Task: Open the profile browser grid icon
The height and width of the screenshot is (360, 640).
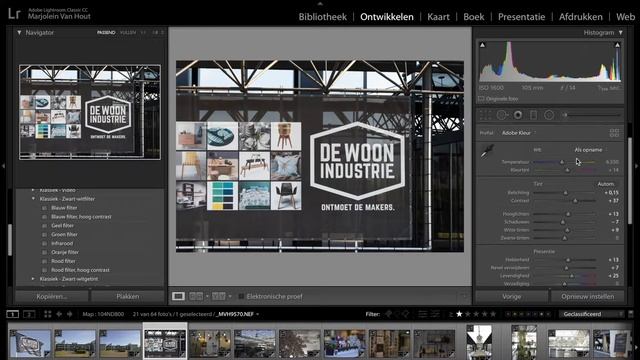Action: click(x=614, y=133)
